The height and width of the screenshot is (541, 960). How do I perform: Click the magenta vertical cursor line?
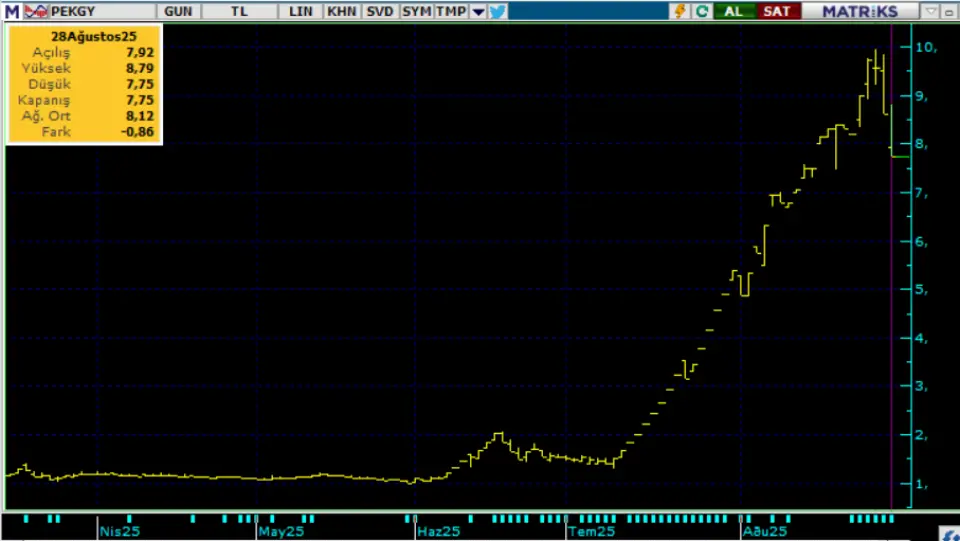click(891, 266)
